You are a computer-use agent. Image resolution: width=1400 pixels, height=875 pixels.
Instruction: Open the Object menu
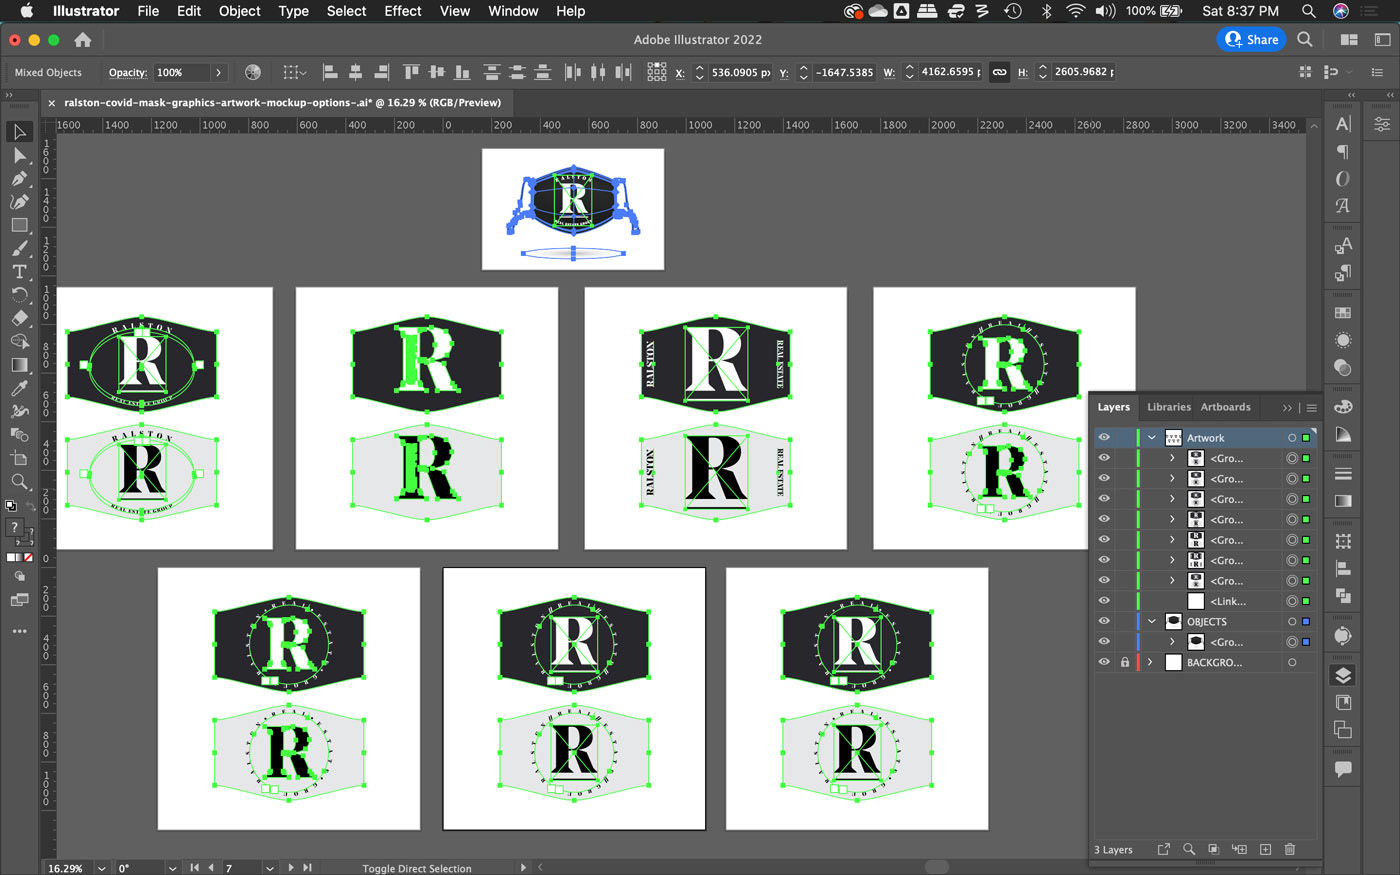pyautogui.click(x=240, y=11)
